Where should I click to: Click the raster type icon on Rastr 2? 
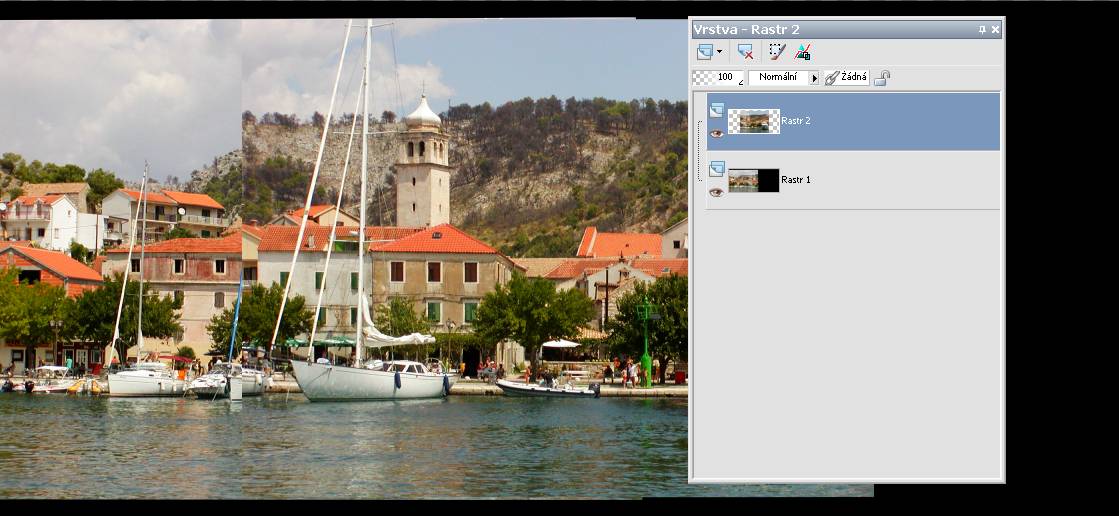pos(717,109)
